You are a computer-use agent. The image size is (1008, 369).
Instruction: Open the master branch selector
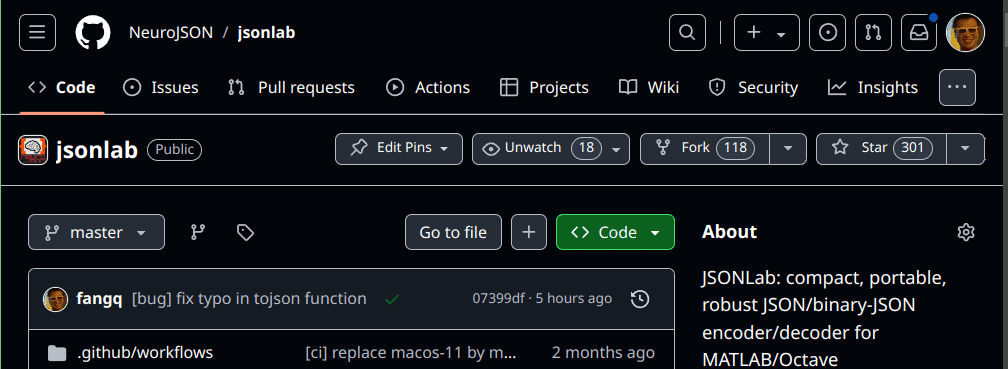pos(96,232)
